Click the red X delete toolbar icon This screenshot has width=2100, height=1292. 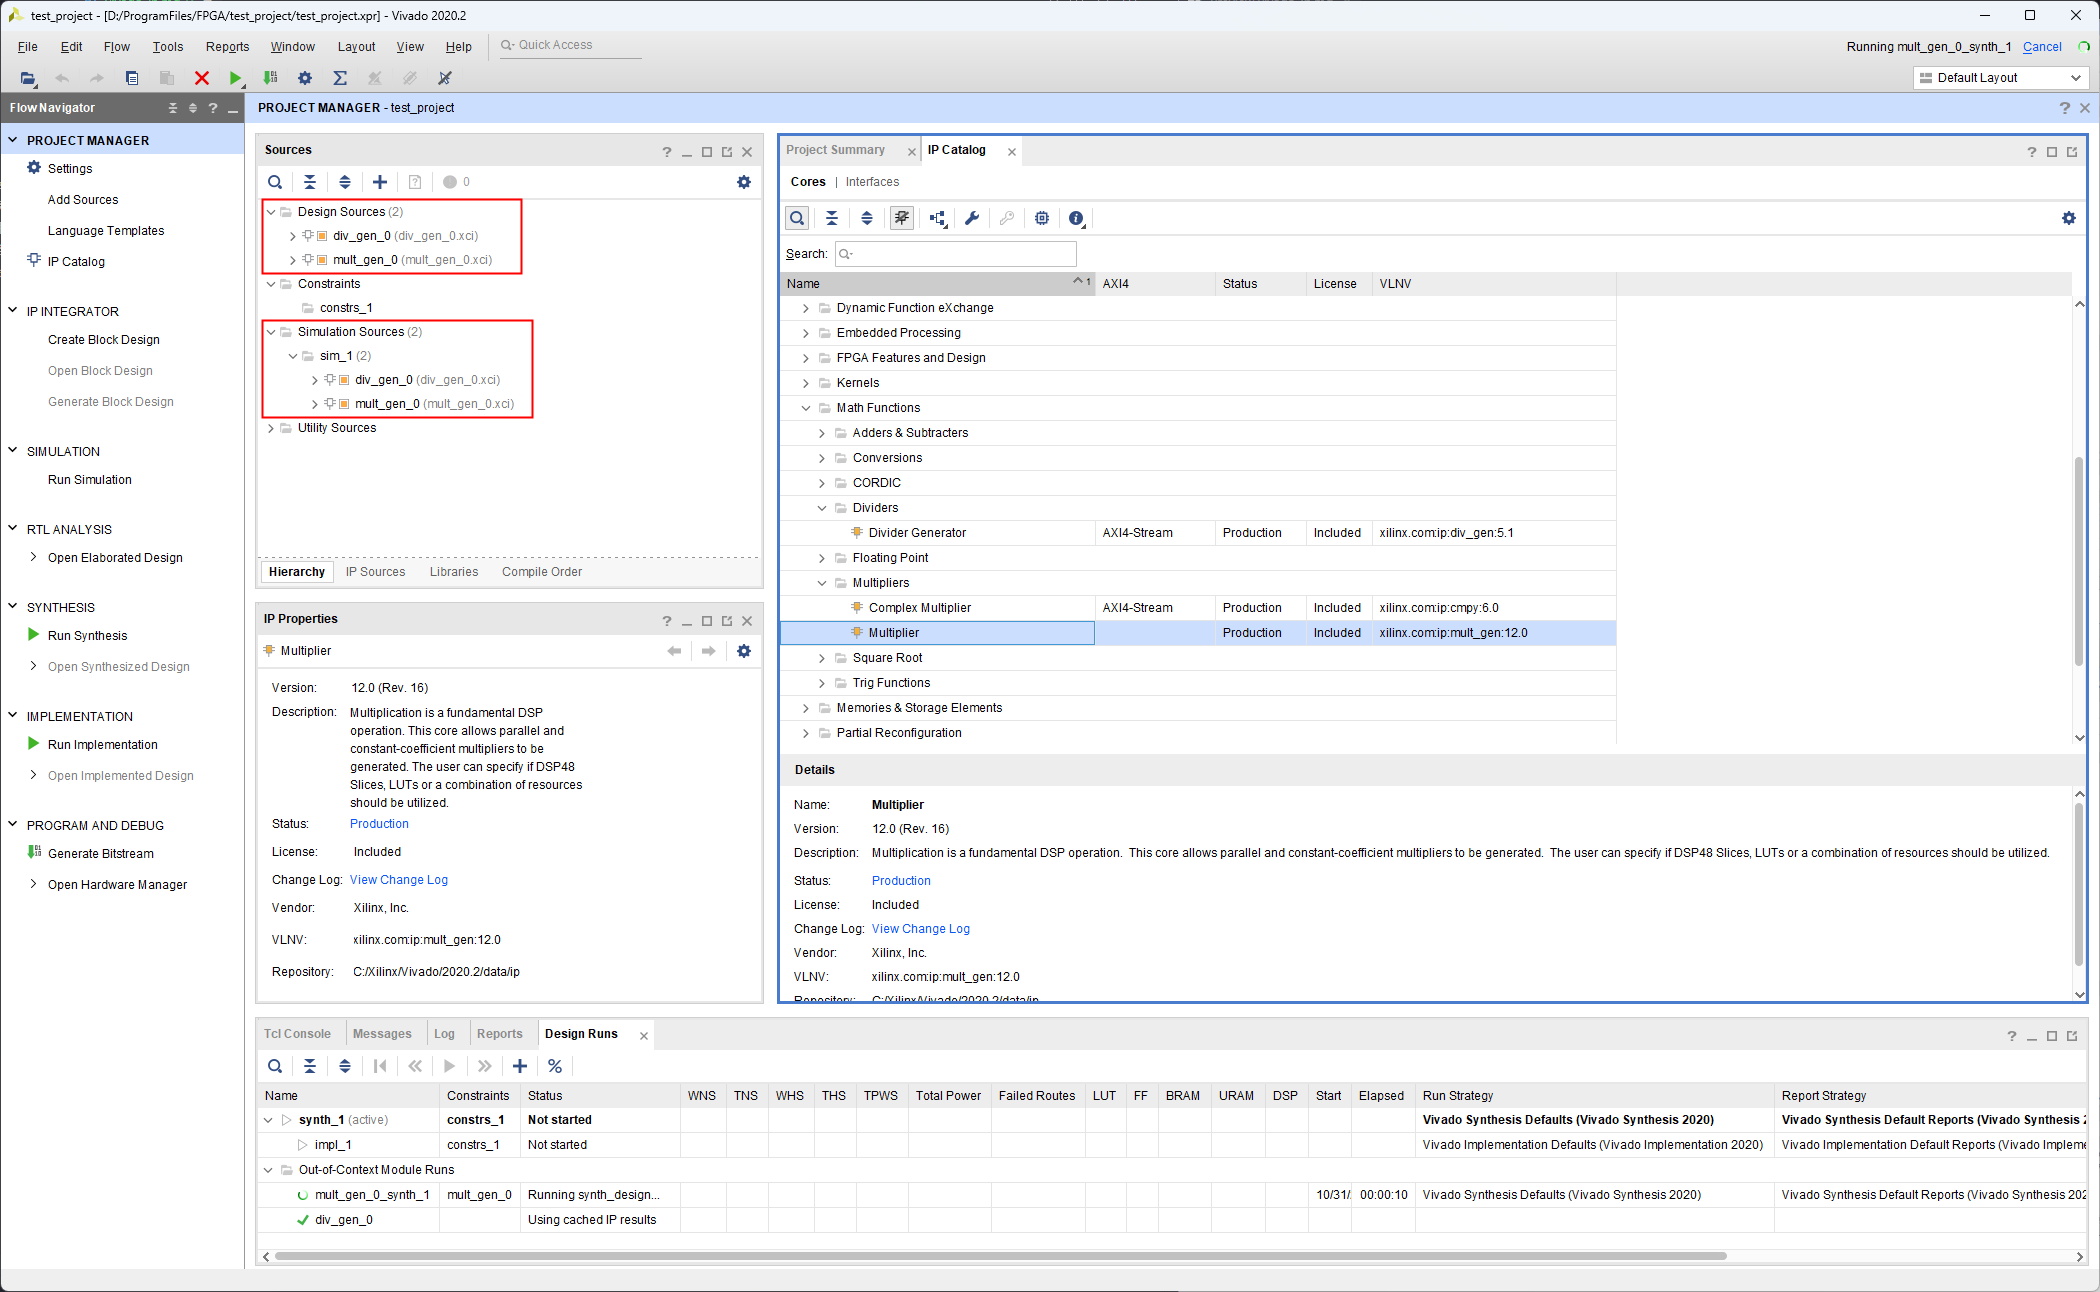tap(201, 78)
